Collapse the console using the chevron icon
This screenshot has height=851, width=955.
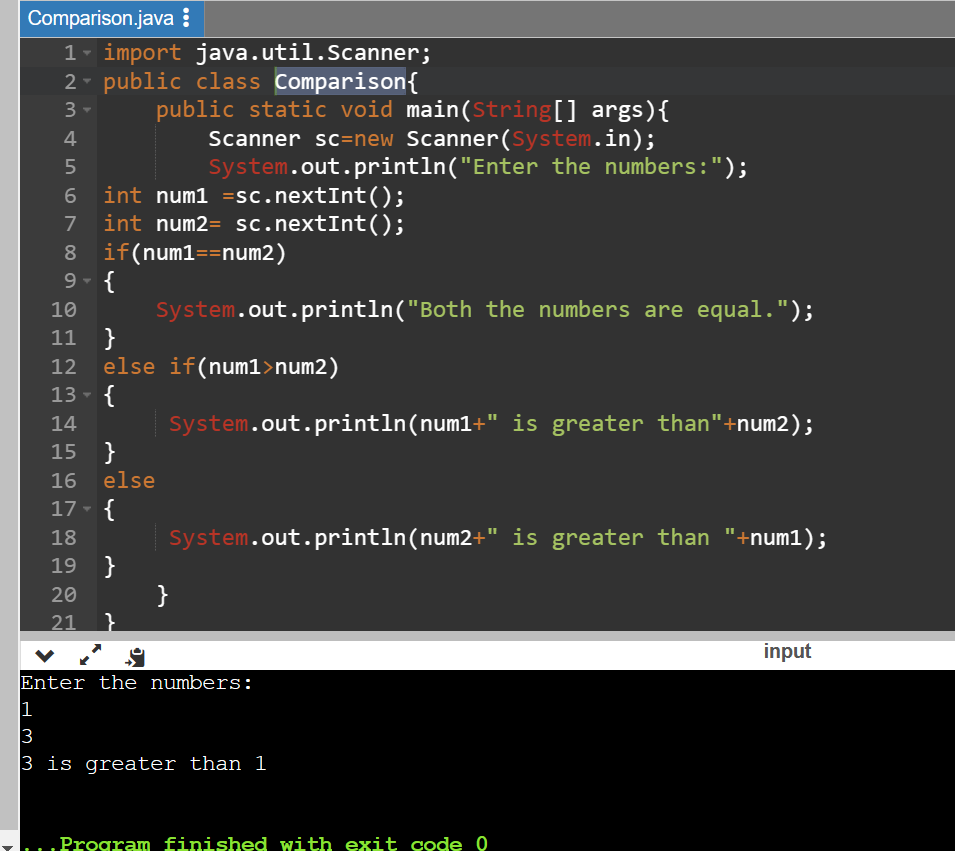(43, 656)
